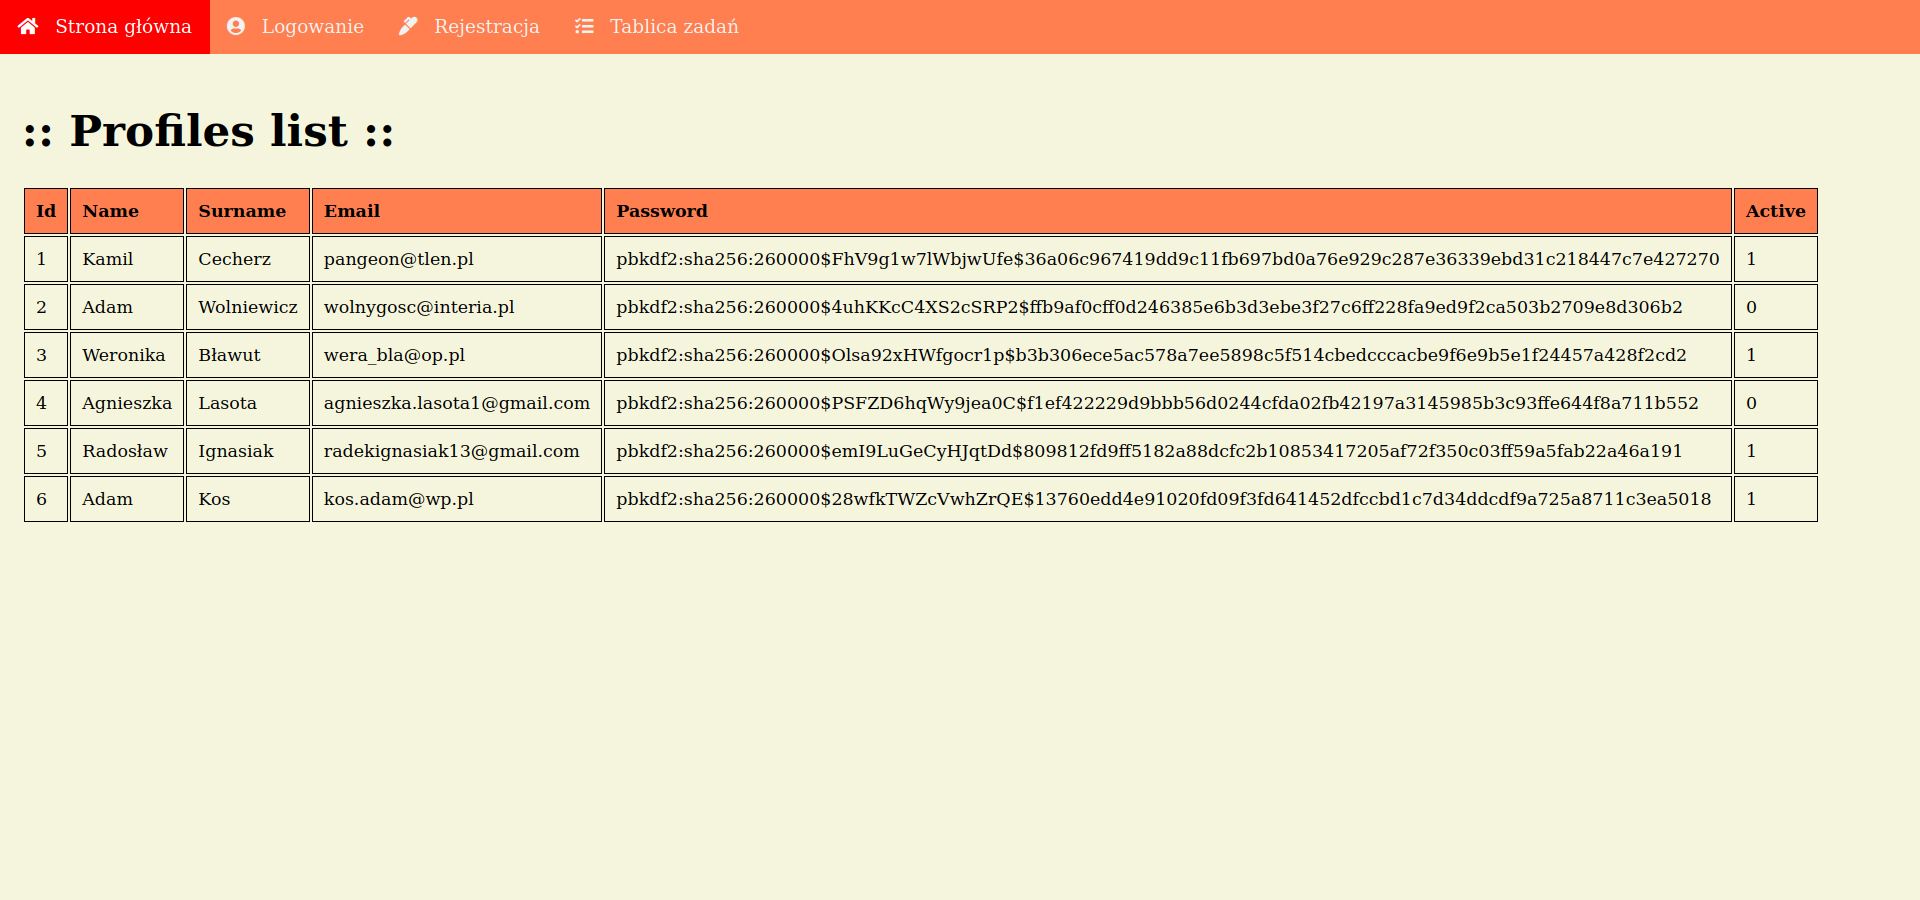
Task: Select the name cell Agnieszka
Action: click(127, 403)
